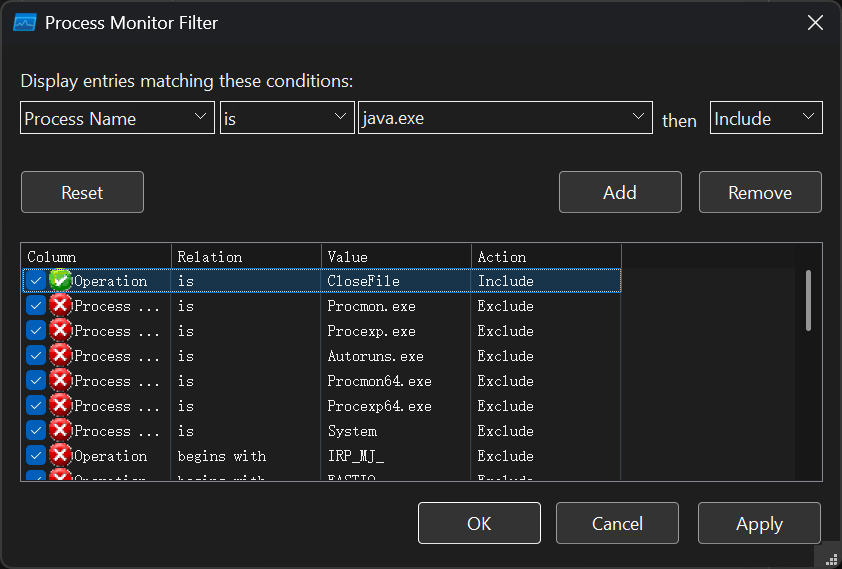Click the red exclude icon for Procexp64.exe

[x=60, y=406]
